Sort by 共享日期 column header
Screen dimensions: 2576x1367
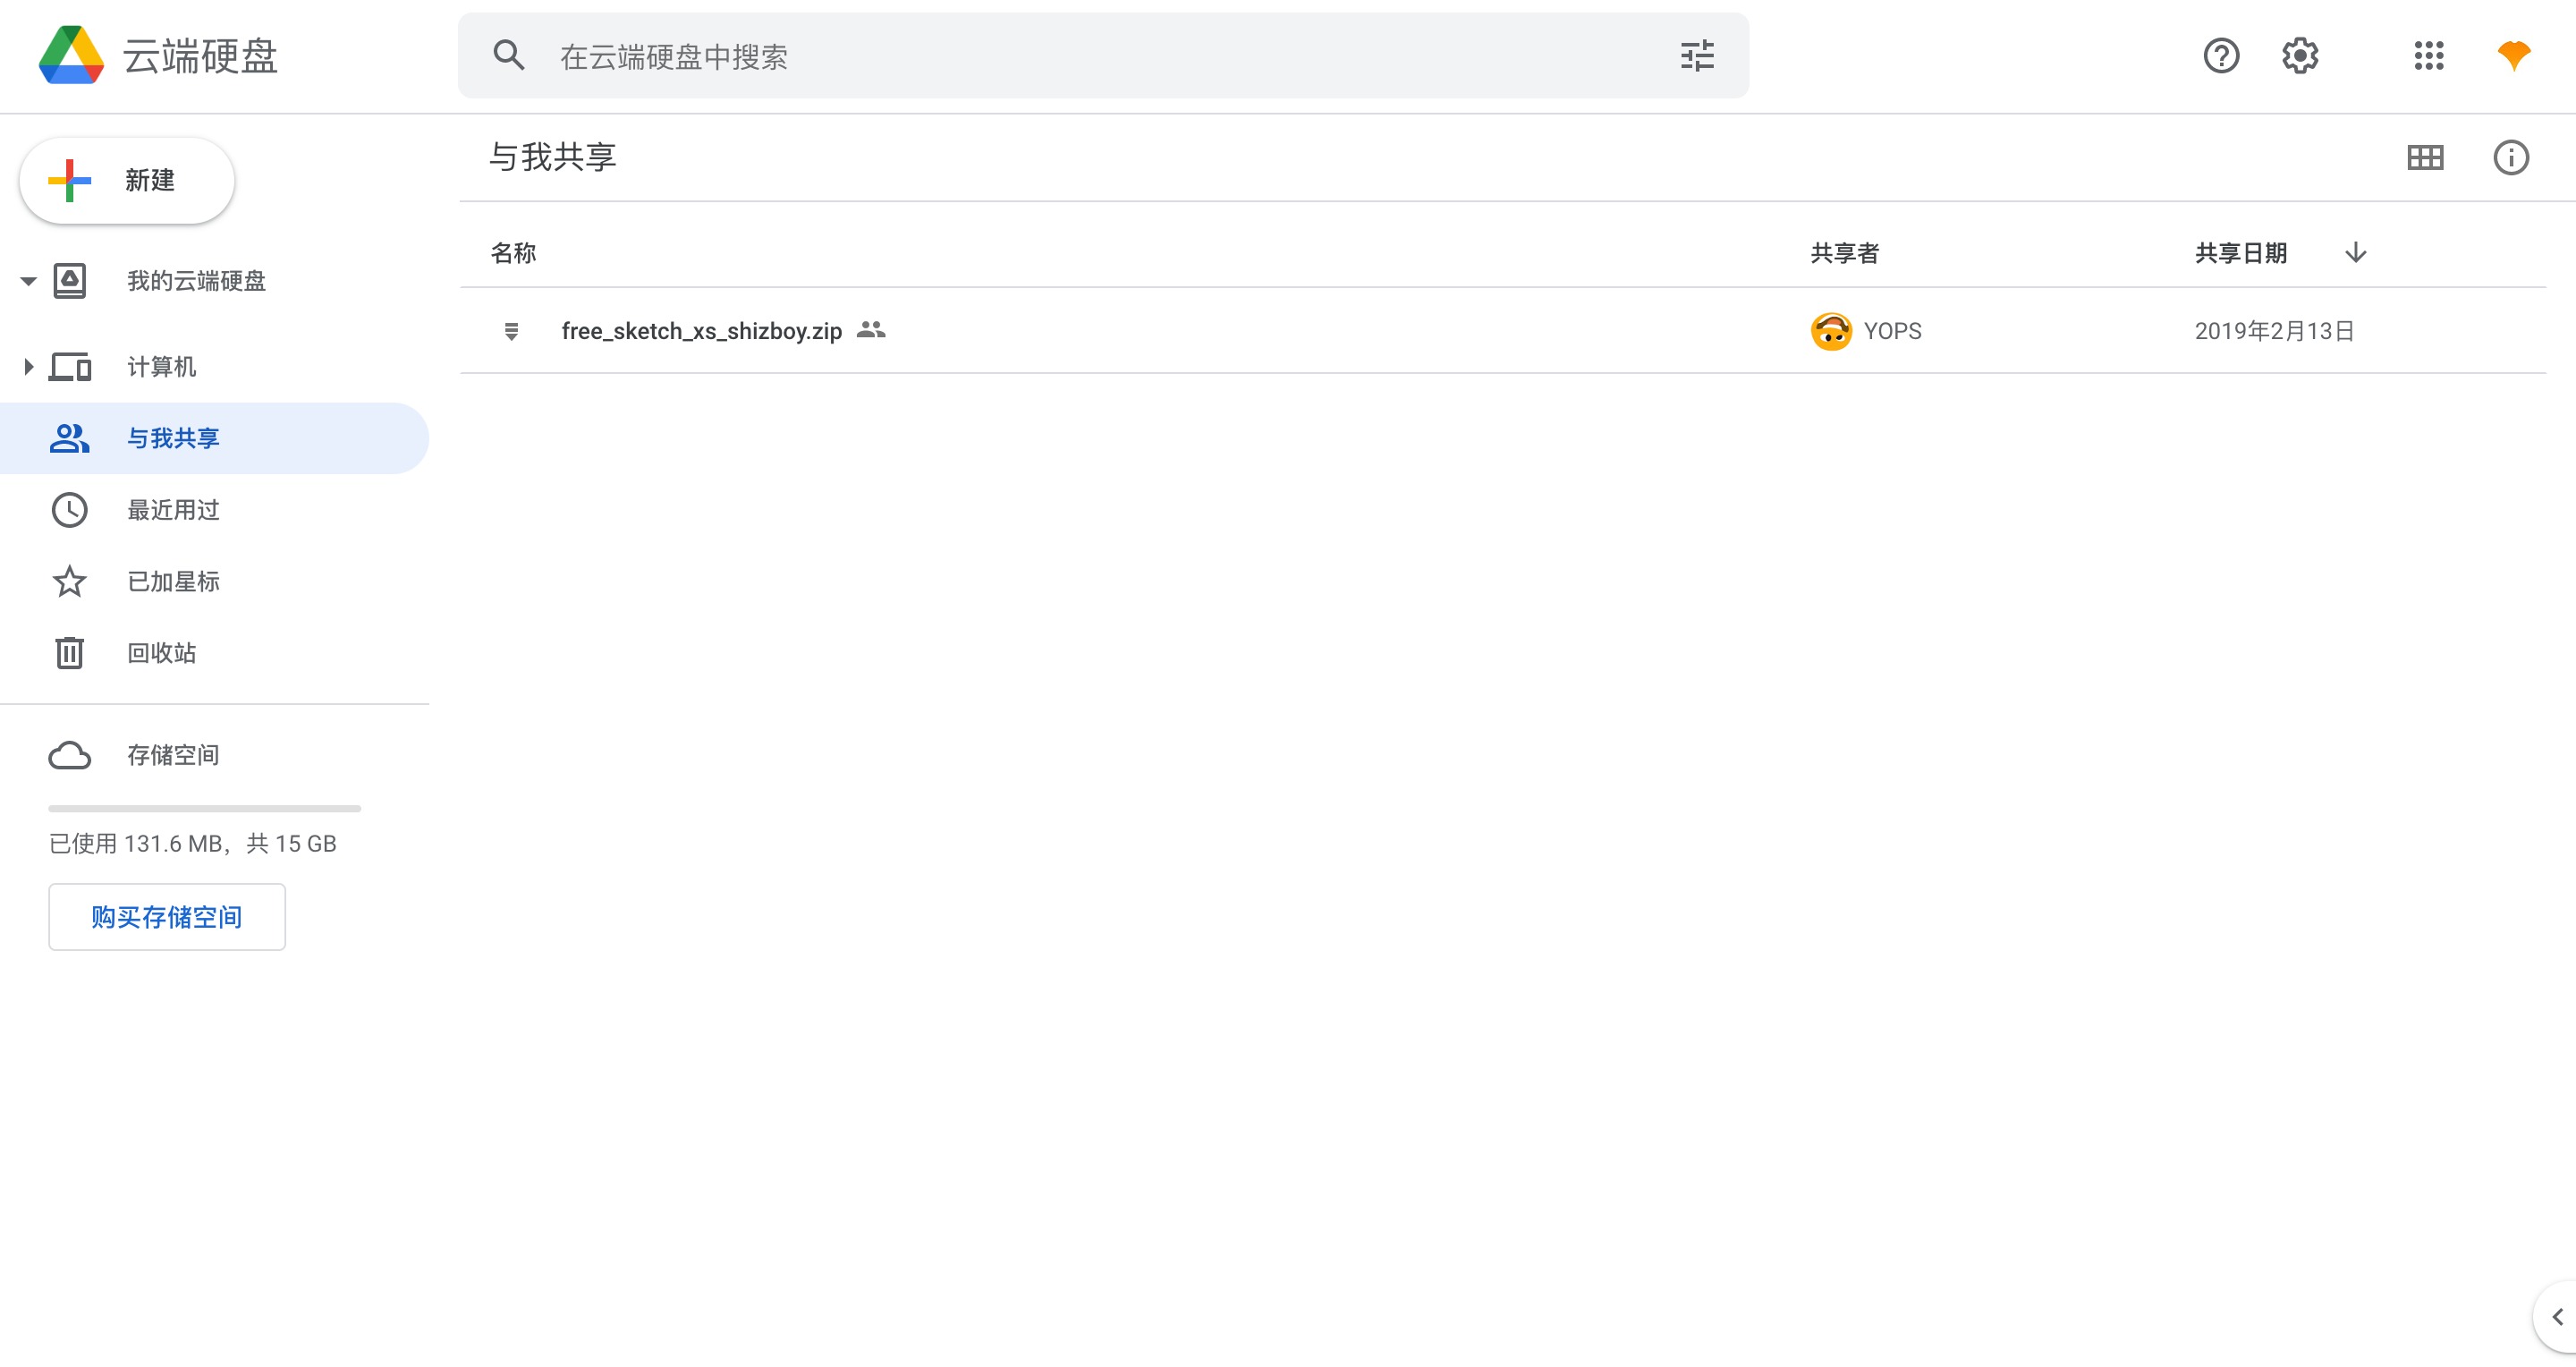click(x=2241, y=253)
